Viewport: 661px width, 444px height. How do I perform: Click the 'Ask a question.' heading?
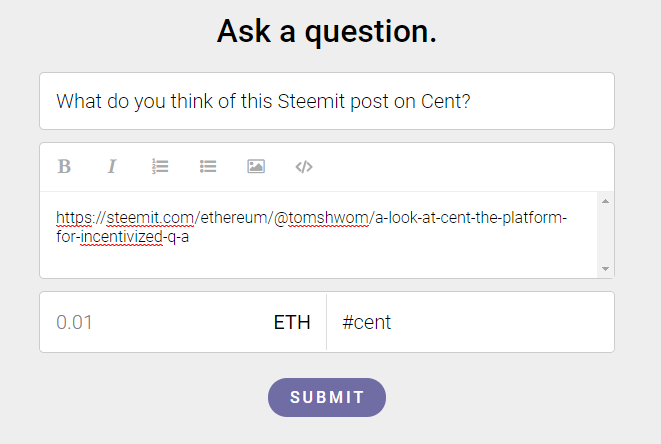[327, 32]
